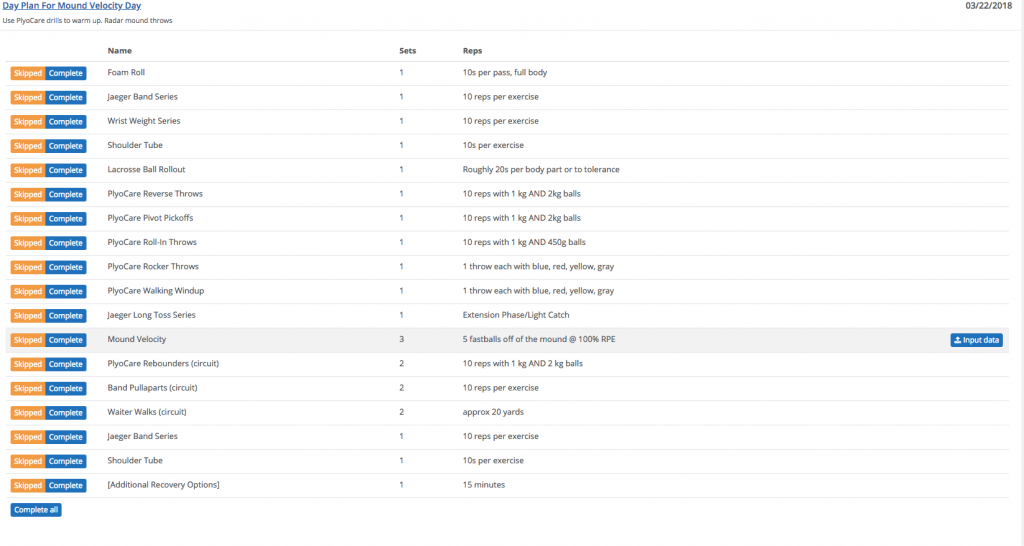
Task: Complete PlyoCare Roll-In Throws
Action: pyautogui.click(x=66, y=243)
